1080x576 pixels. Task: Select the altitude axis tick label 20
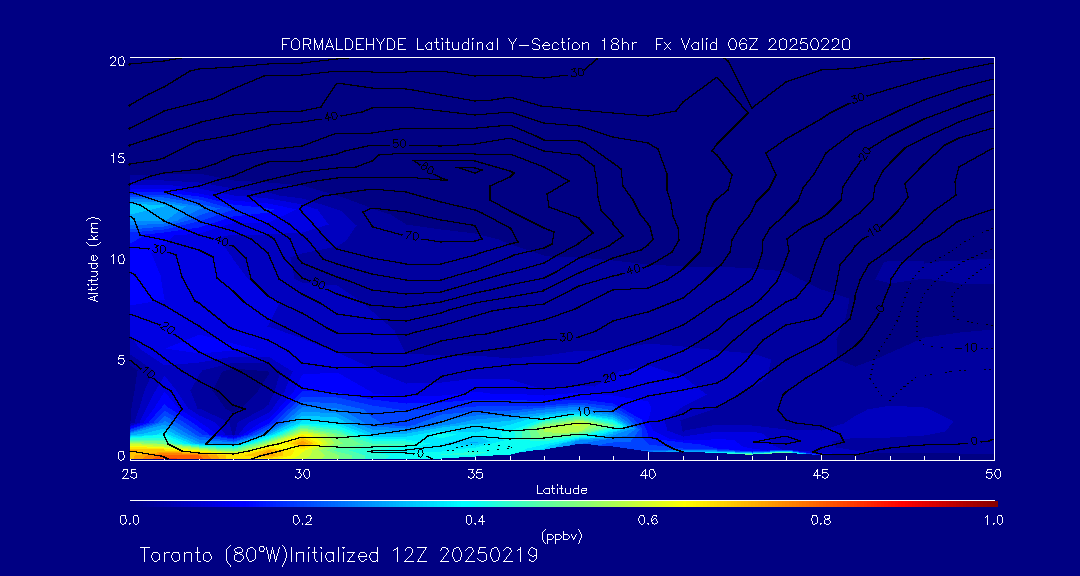(116, 61)
